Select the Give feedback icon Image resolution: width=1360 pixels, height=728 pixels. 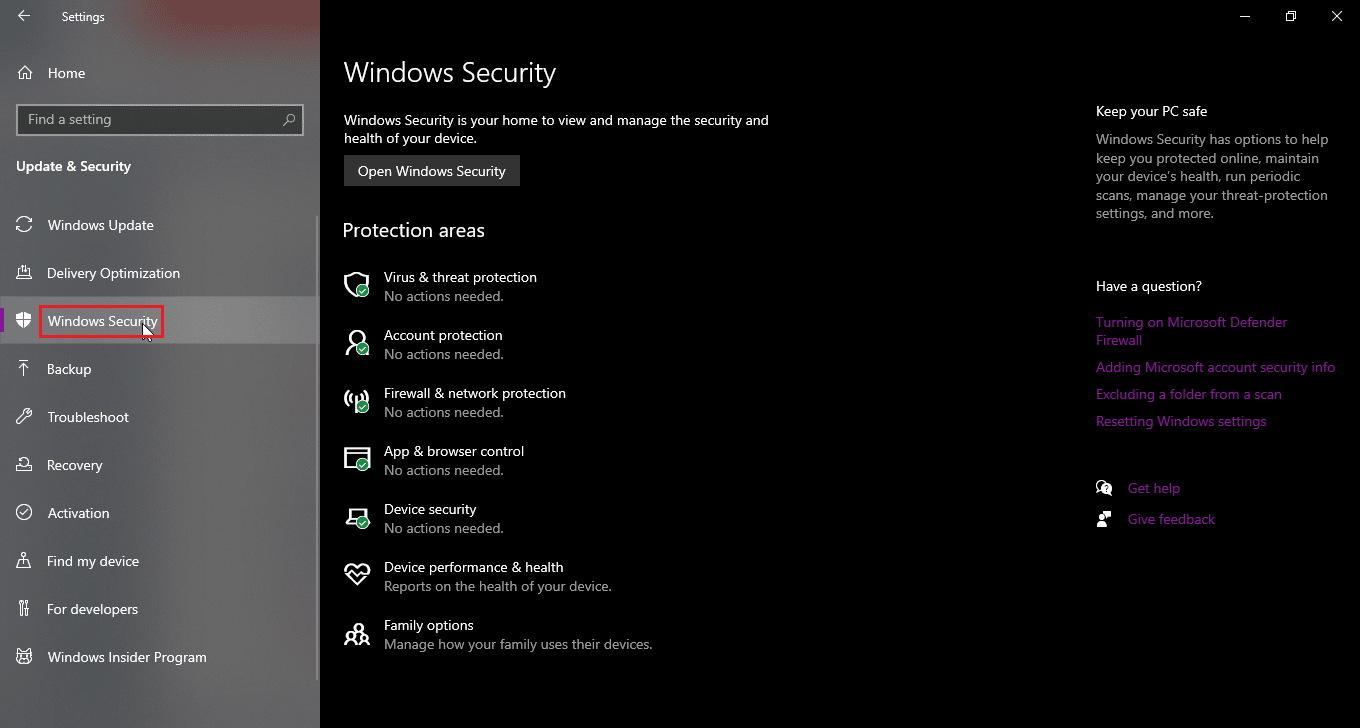coord(1104,518)
